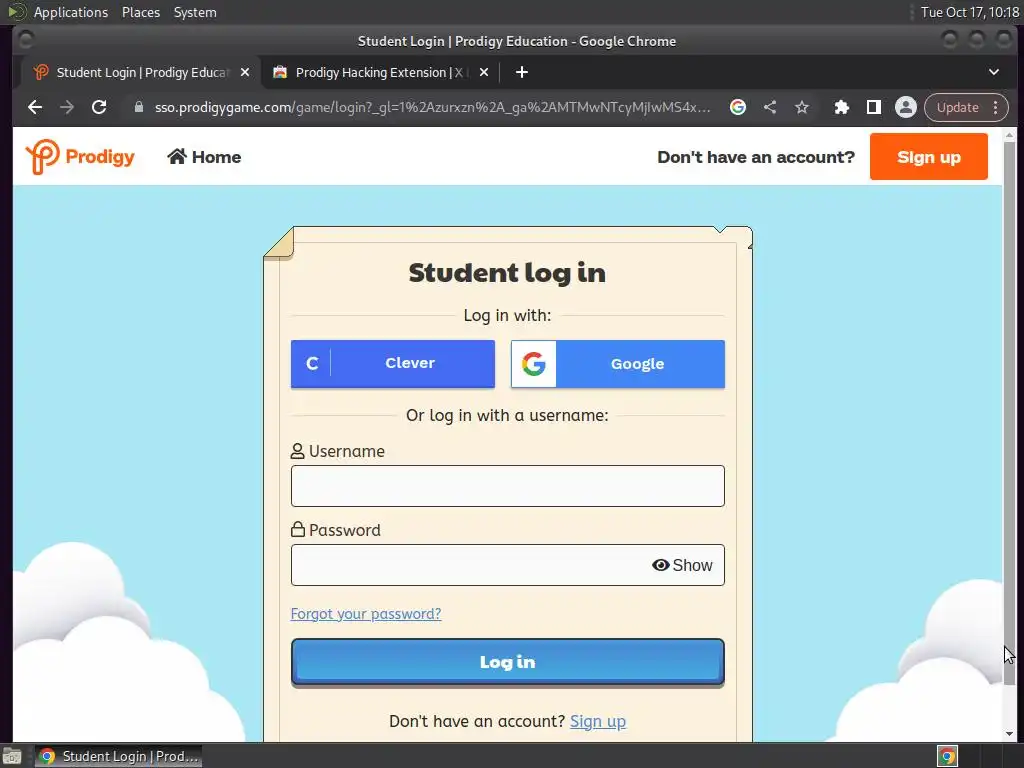
Task: Click Chrome icon in bottom panel tray
Action: point(947,756)
